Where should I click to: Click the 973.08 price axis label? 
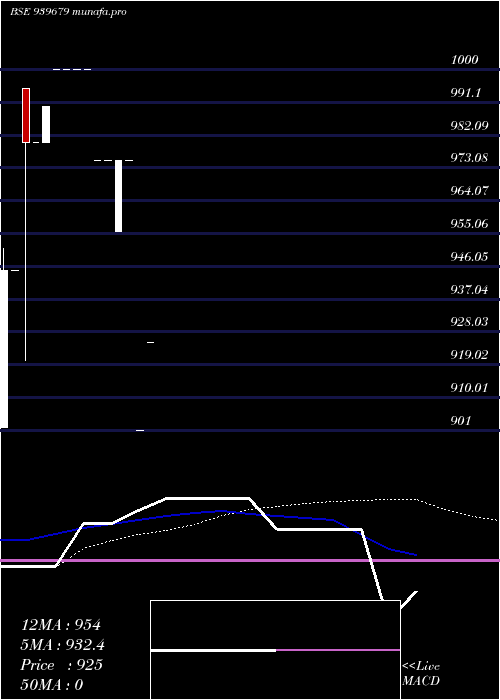click(x=469, y=158)
